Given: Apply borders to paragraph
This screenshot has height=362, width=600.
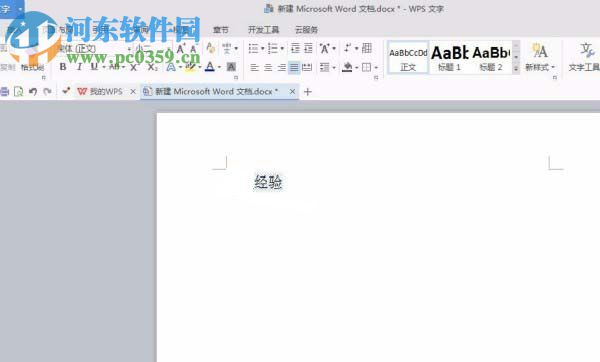Looking at the screenshot, I should click(x=366, y=68).
